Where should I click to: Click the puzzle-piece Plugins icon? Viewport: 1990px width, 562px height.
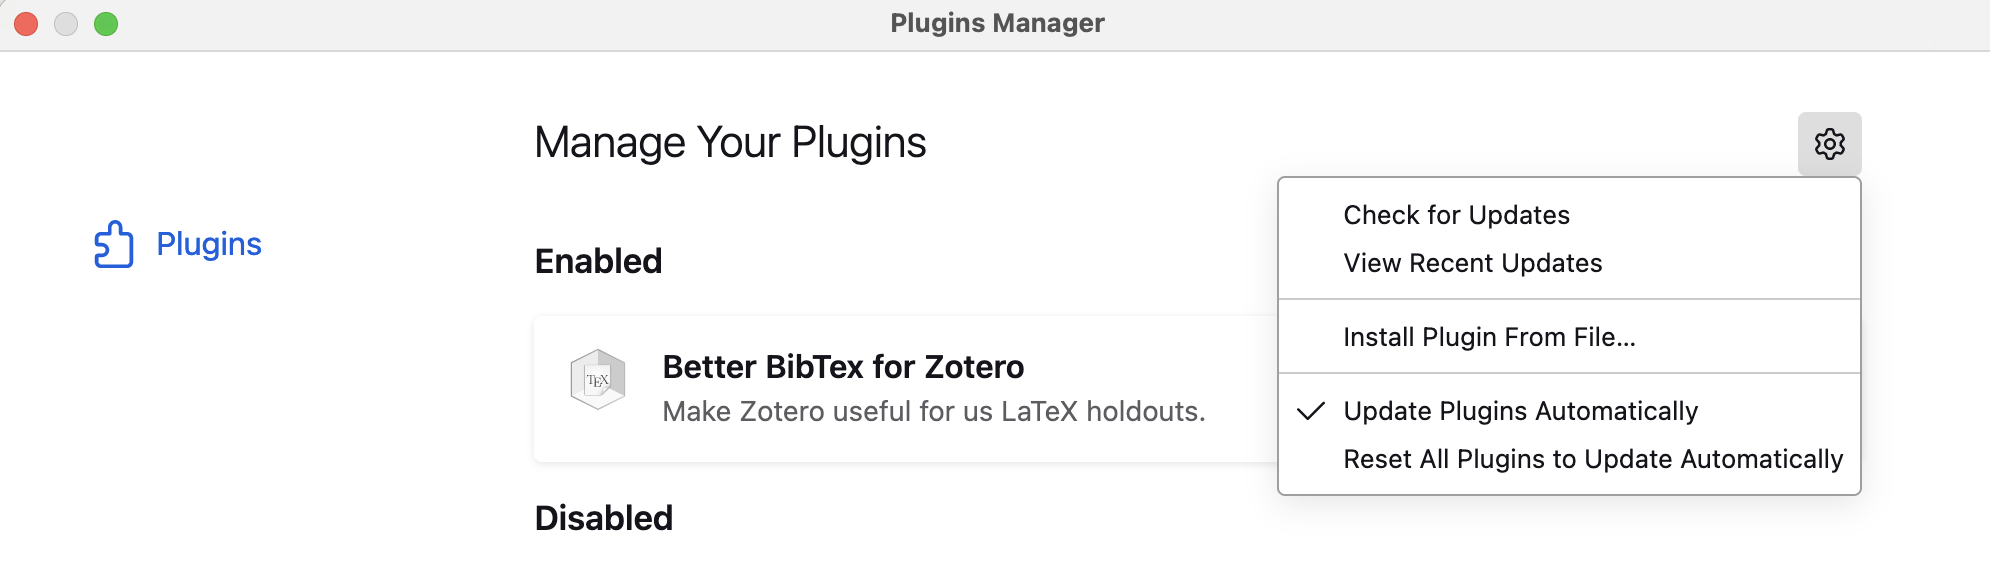coord(113,244)
